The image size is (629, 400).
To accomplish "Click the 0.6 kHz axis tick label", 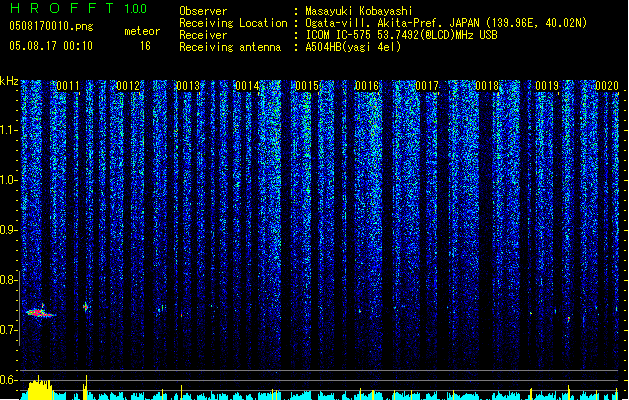I will pos(8,380).
